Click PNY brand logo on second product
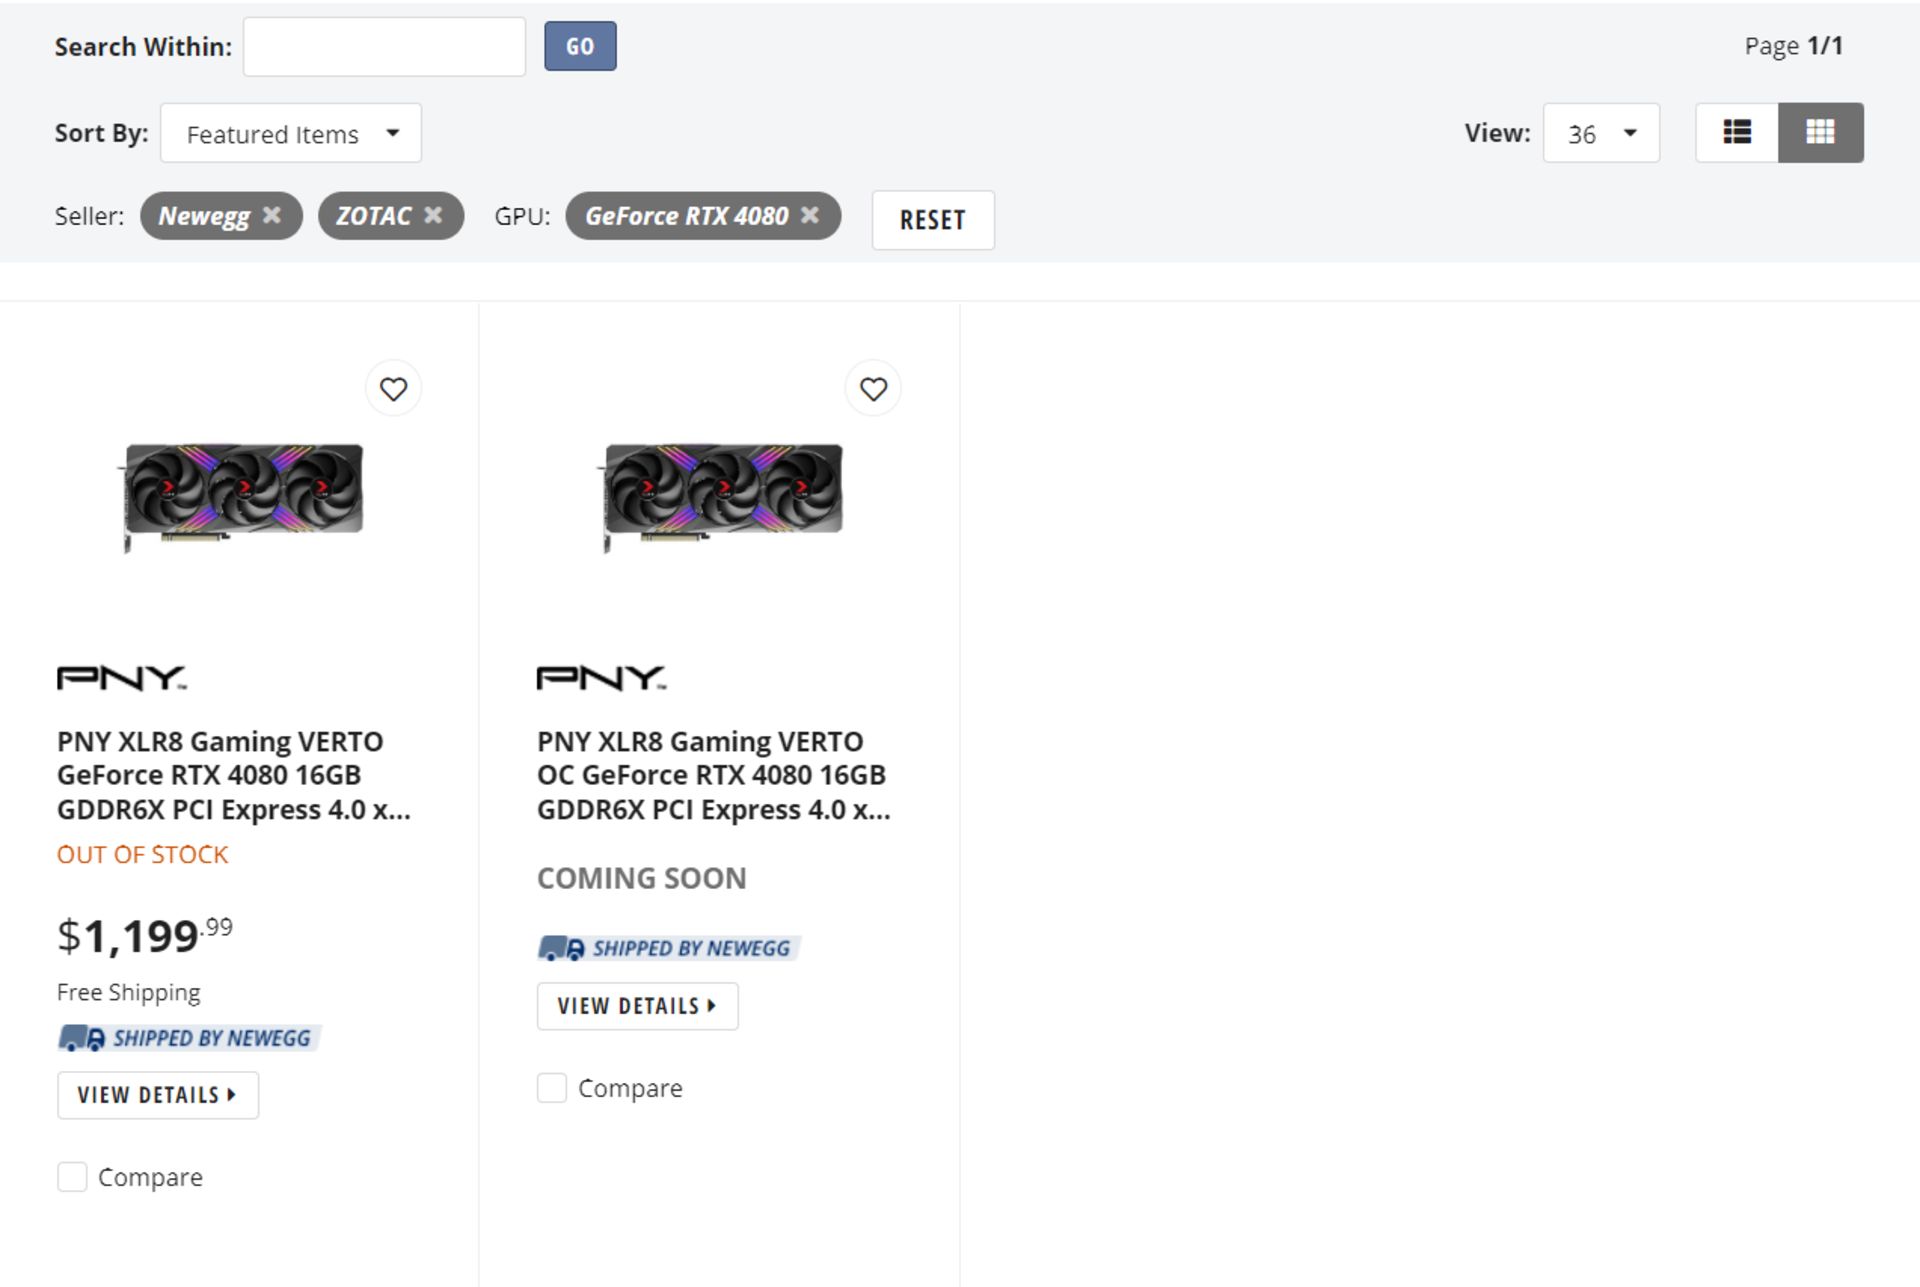Screen dimensions: 1920x1287 [602, 678]
